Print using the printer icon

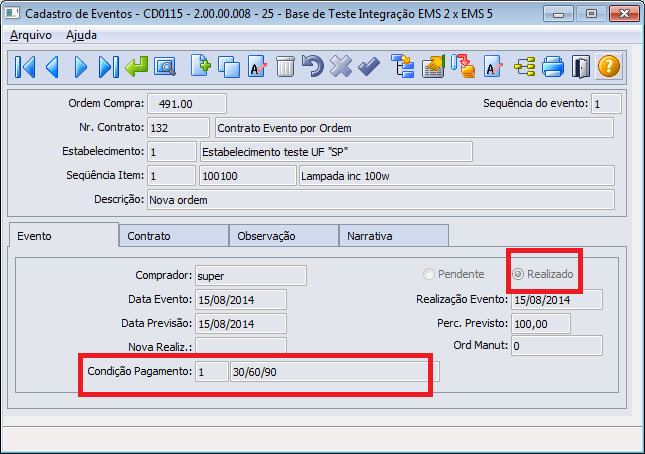tap(553, 67)
